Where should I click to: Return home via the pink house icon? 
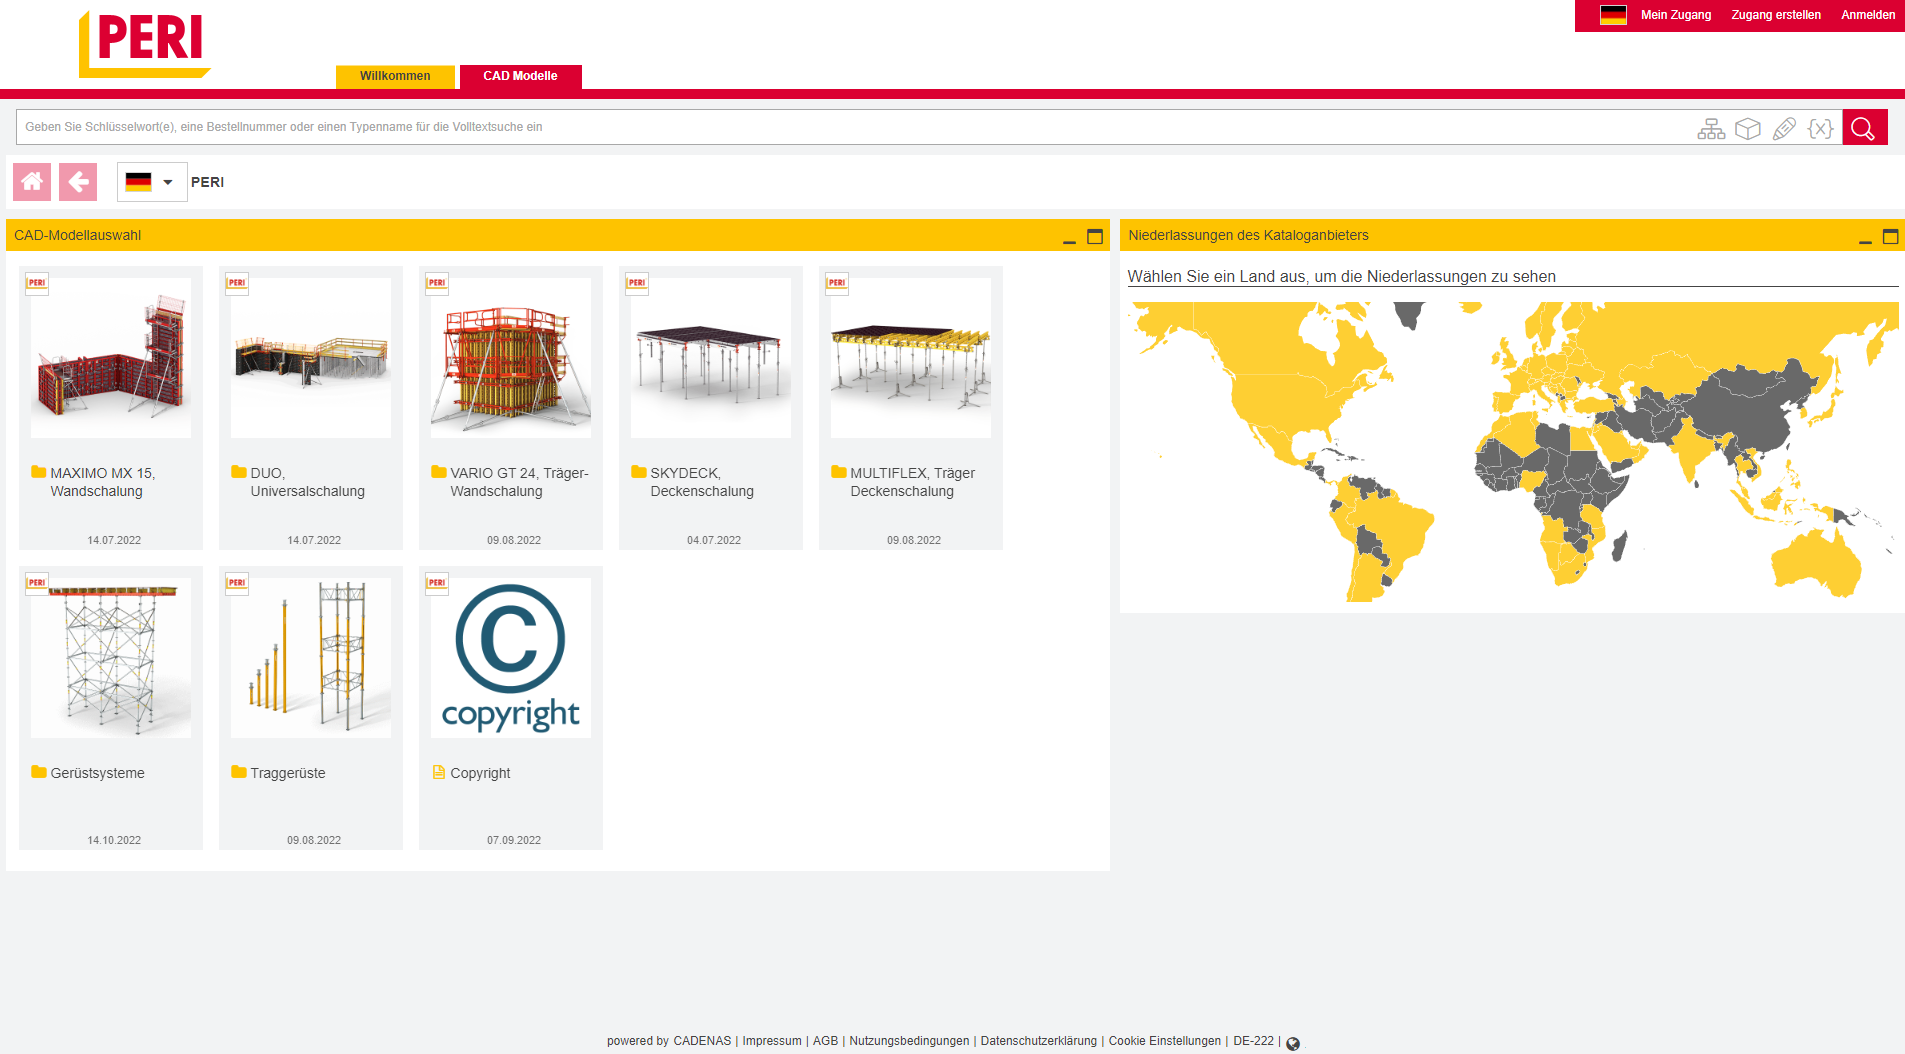click(31, 181)
